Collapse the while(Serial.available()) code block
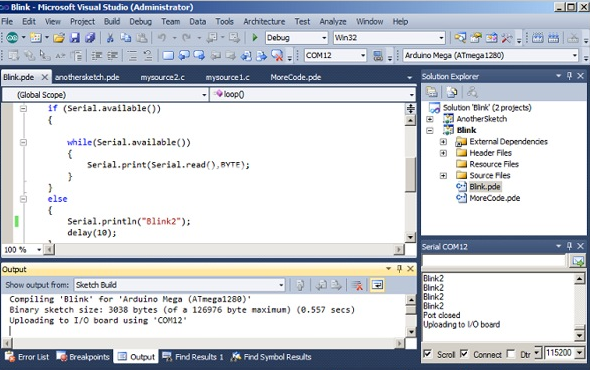The image size is (590, 370). pyautogui.click(x=23, y=142)
